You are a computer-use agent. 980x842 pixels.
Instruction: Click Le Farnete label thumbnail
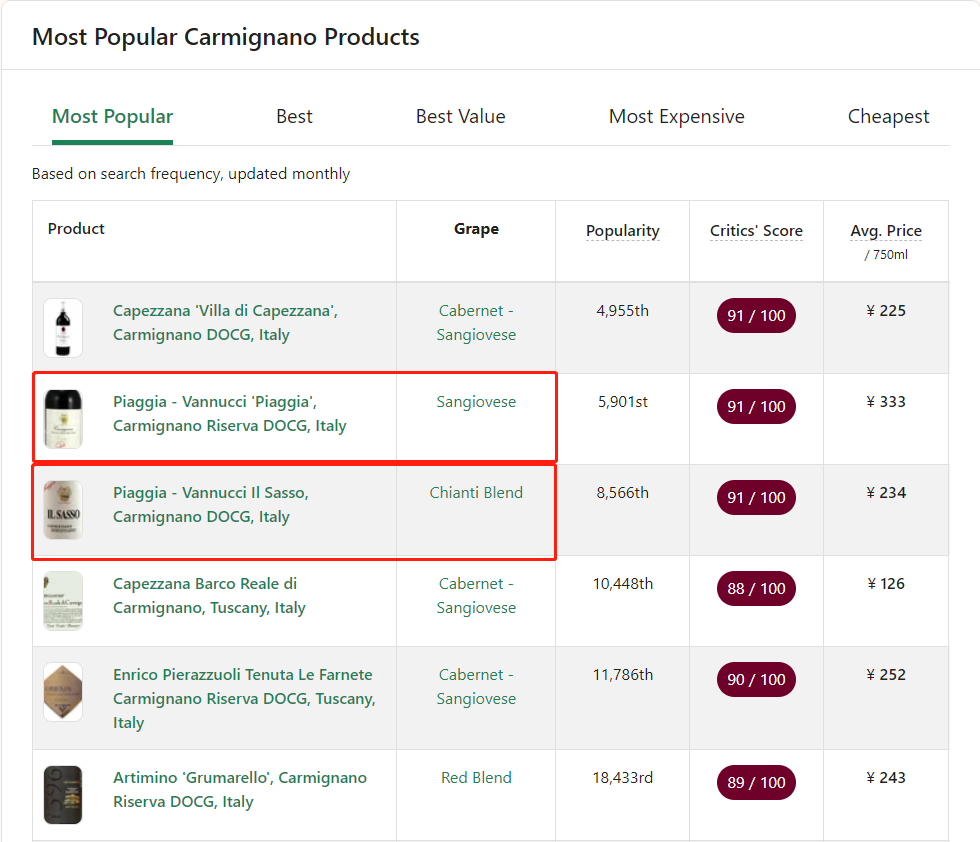[x=63, y=692]
